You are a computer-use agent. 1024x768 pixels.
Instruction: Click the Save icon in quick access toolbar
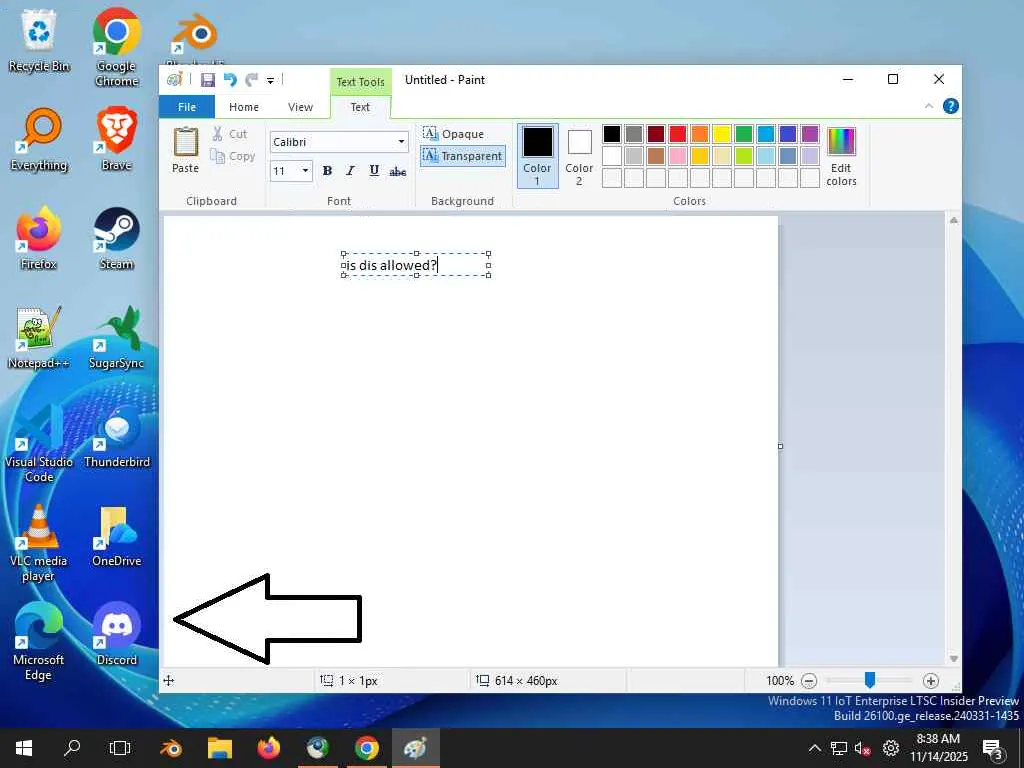[x=208, y=80]
